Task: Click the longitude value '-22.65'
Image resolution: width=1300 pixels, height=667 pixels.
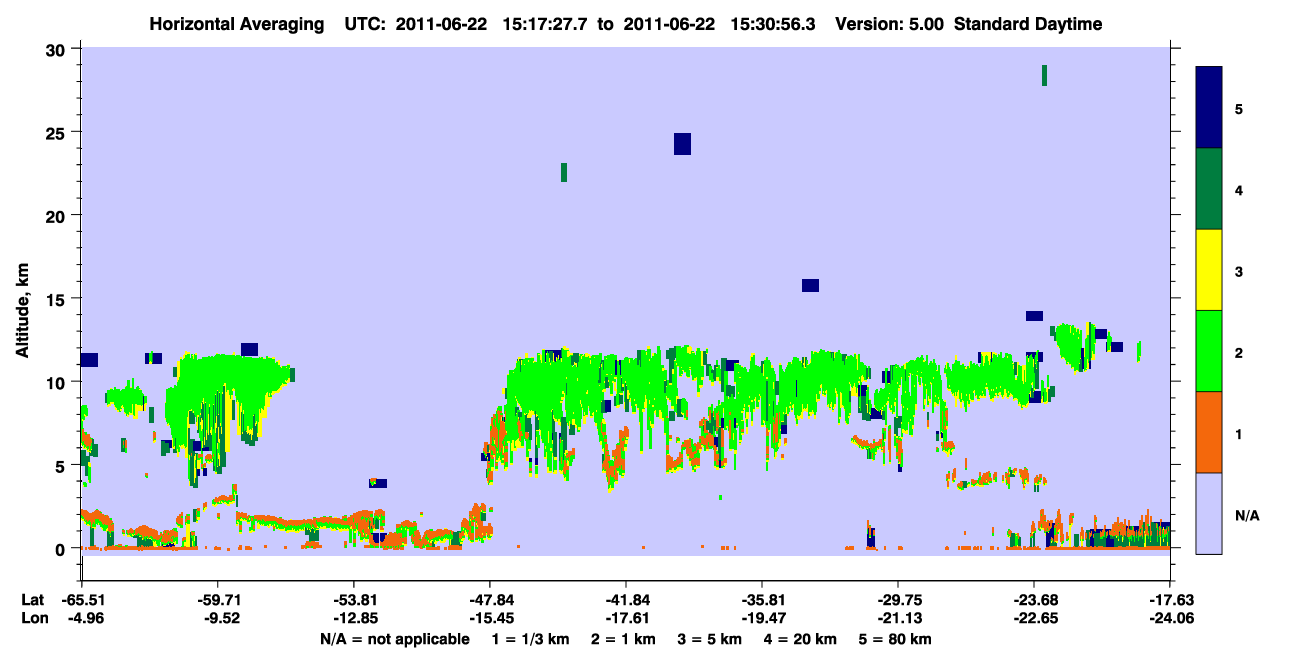Action: [x=1034, y=618]
